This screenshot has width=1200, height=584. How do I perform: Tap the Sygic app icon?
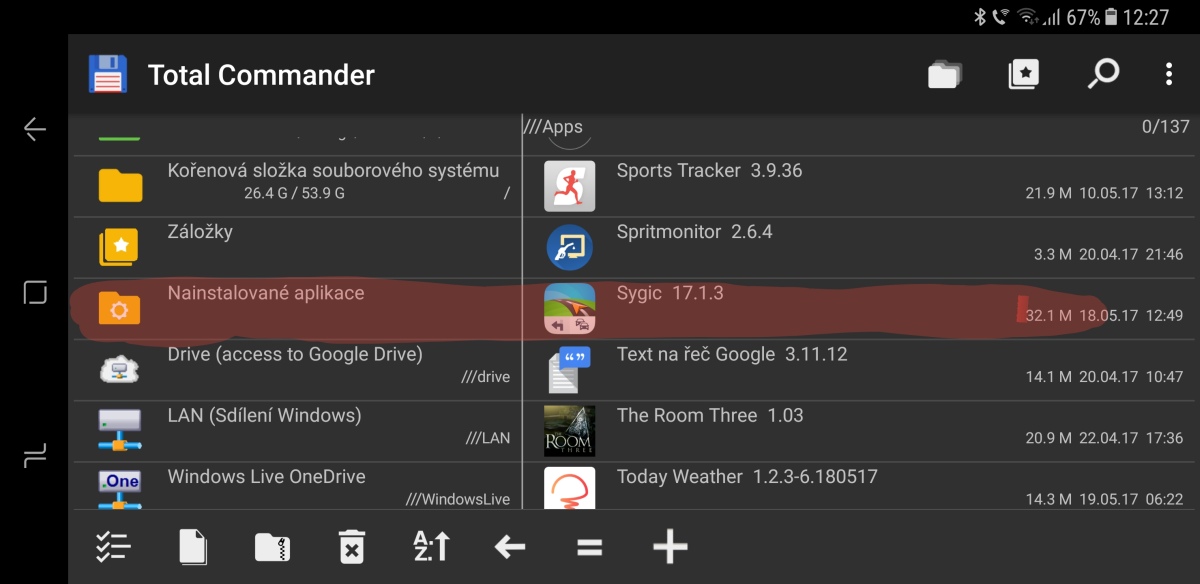[569, 309]
